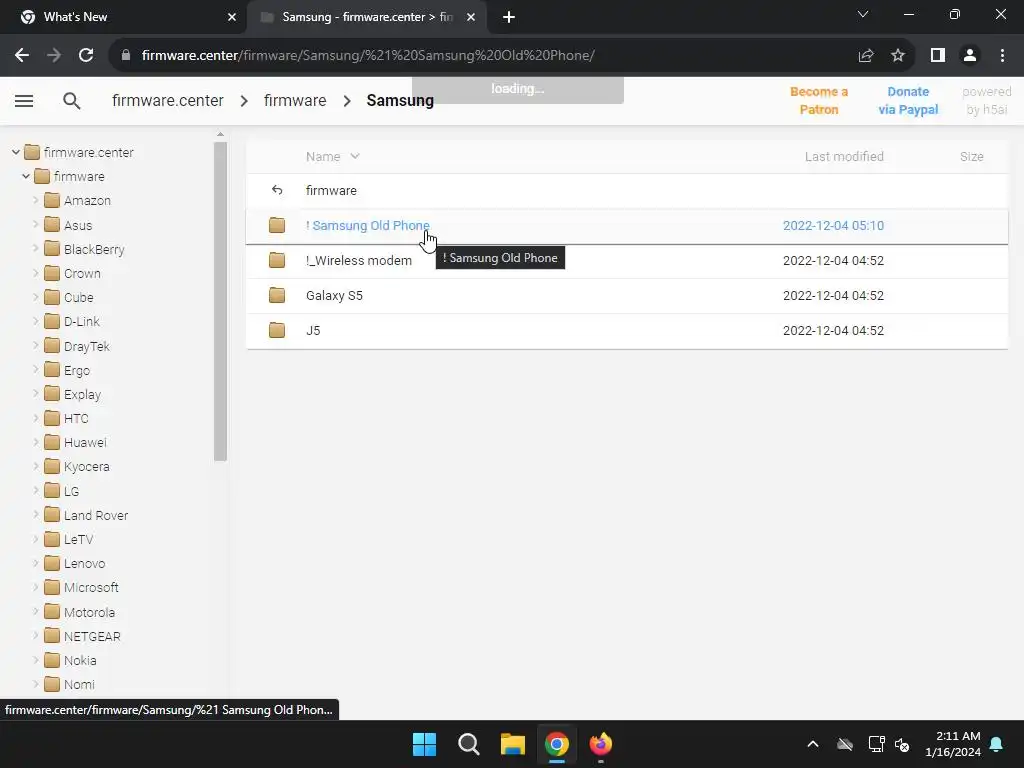Collapse the firmware.center tree node
The image size is (1024, 768).
(x=16, y=152)
